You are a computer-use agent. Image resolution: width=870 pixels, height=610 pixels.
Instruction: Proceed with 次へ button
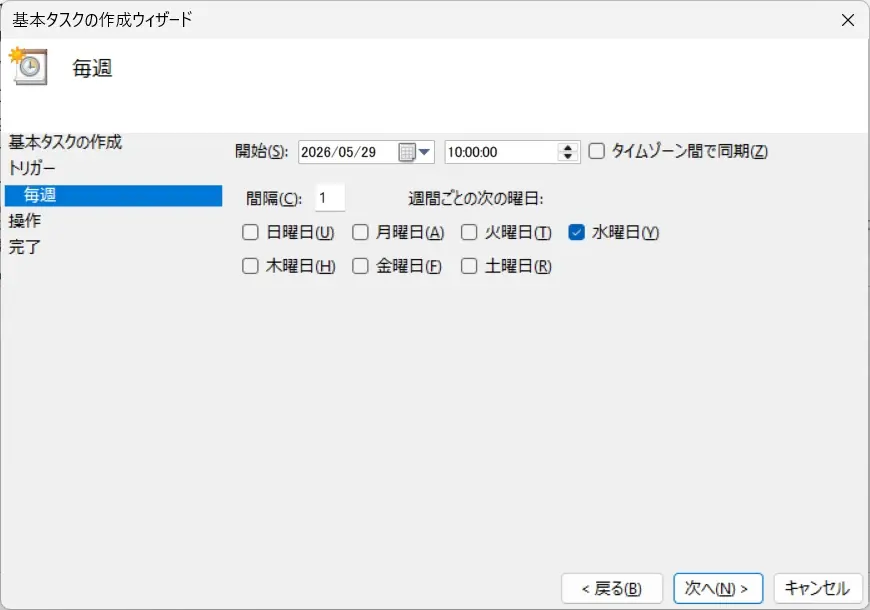(717, 588)
